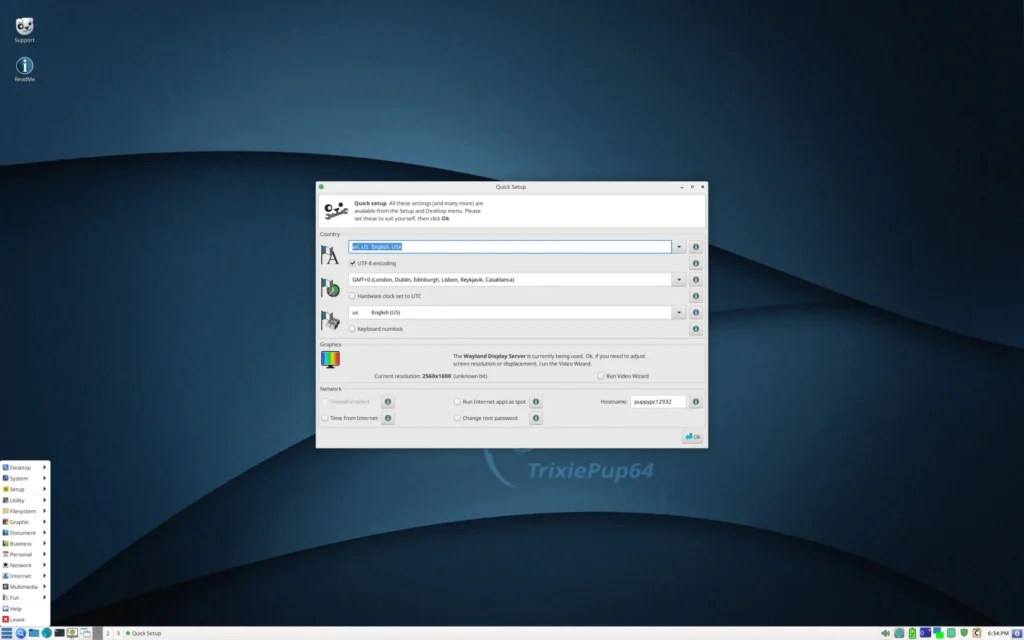The image size is (1024, 640).
Task: Open the volume control in system tray
Action: (x=886, y=633)
